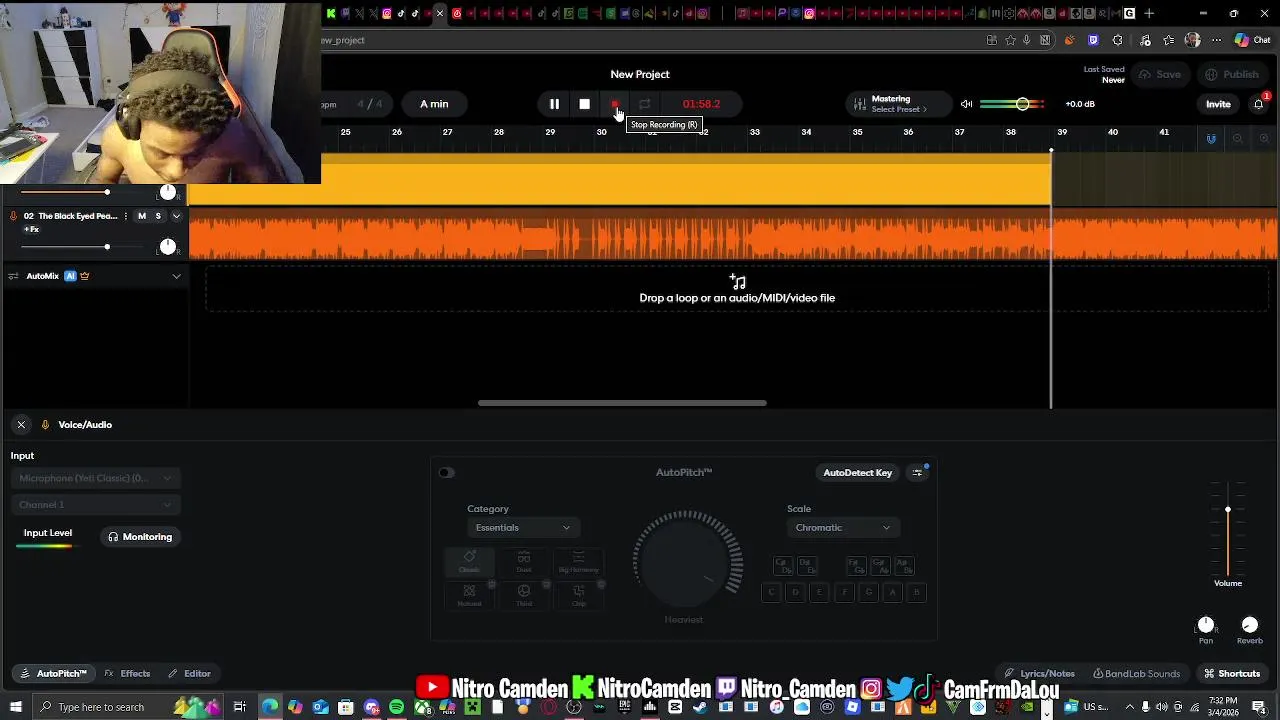Click the AutoMix AI badge

click(70, 276)
